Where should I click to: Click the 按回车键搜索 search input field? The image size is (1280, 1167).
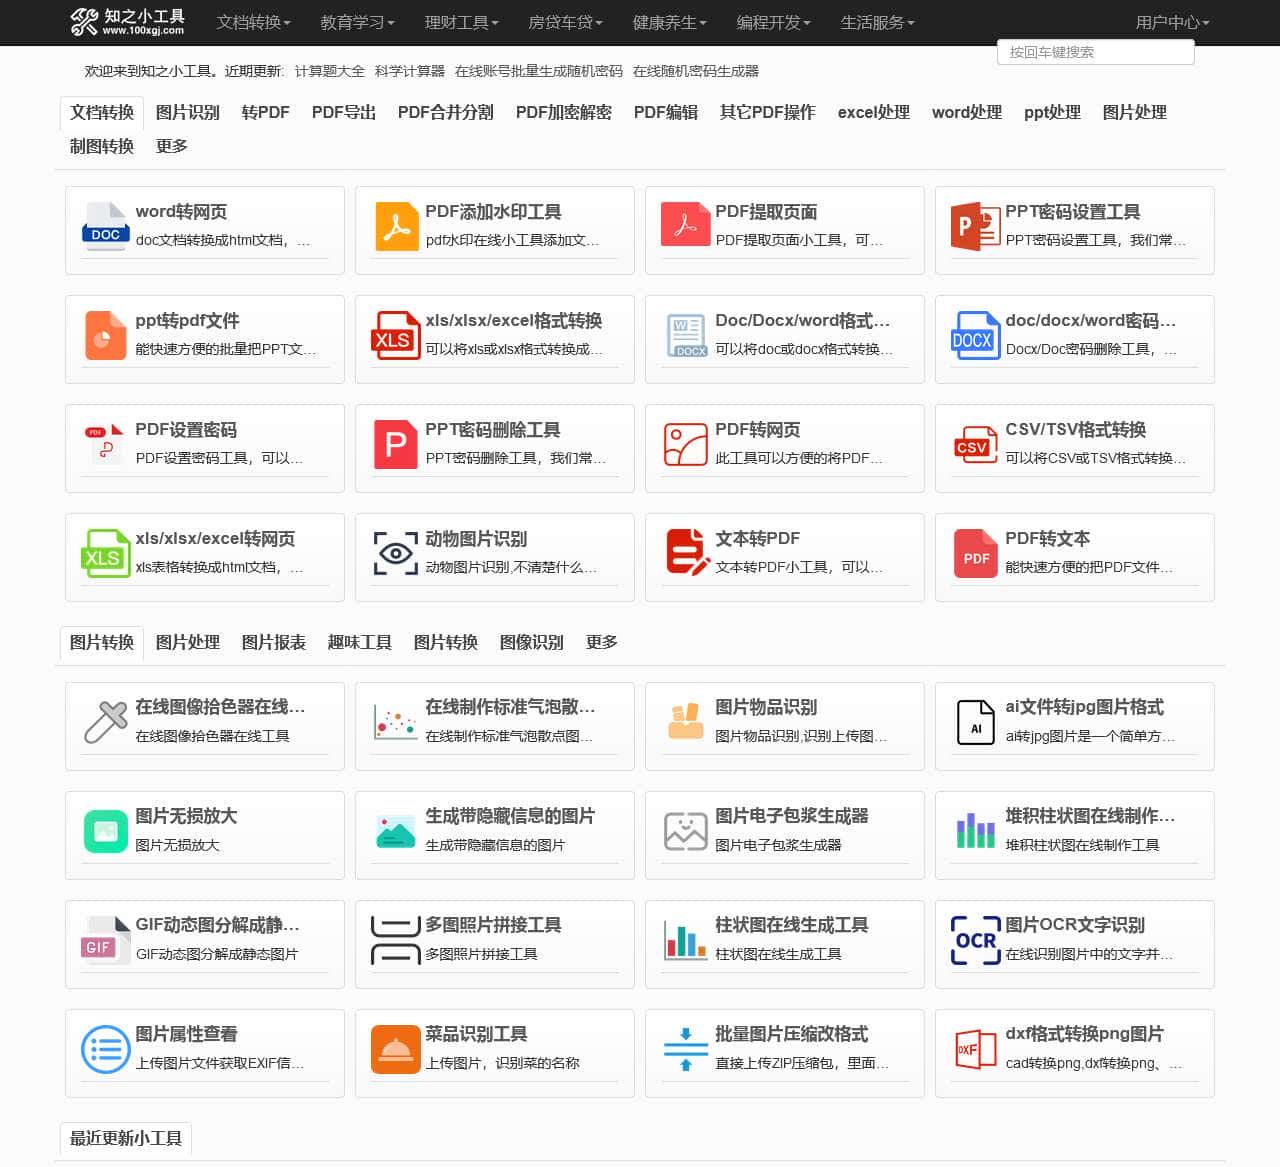coord(1095,52)
